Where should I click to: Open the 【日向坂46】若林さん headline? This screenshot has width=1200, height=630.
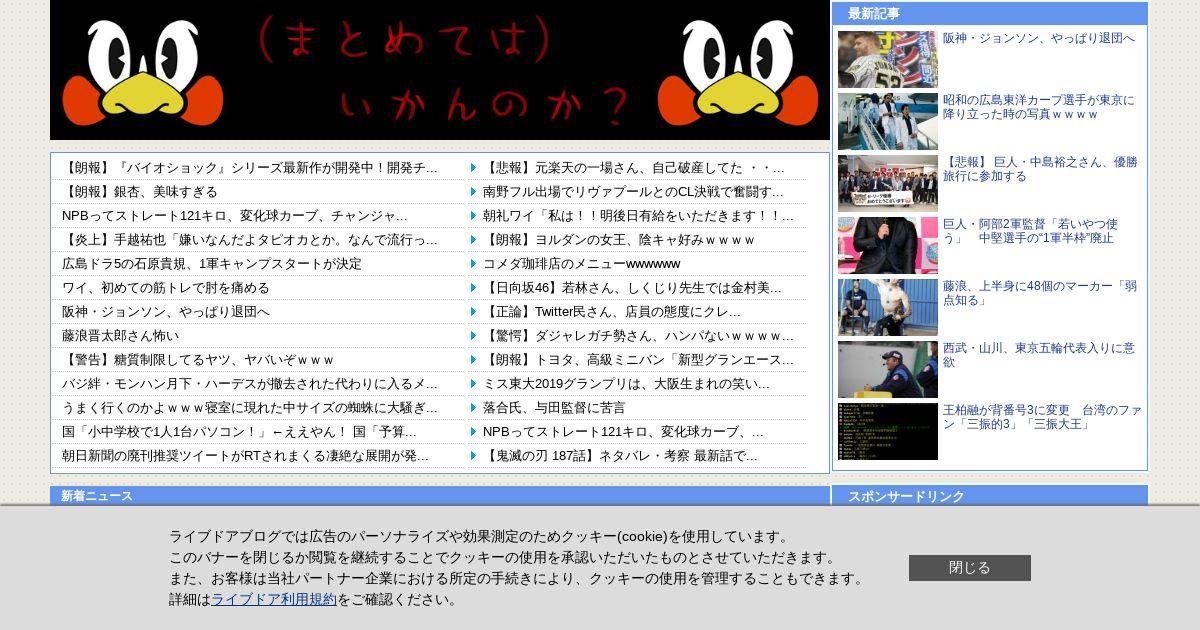(633, 288)
